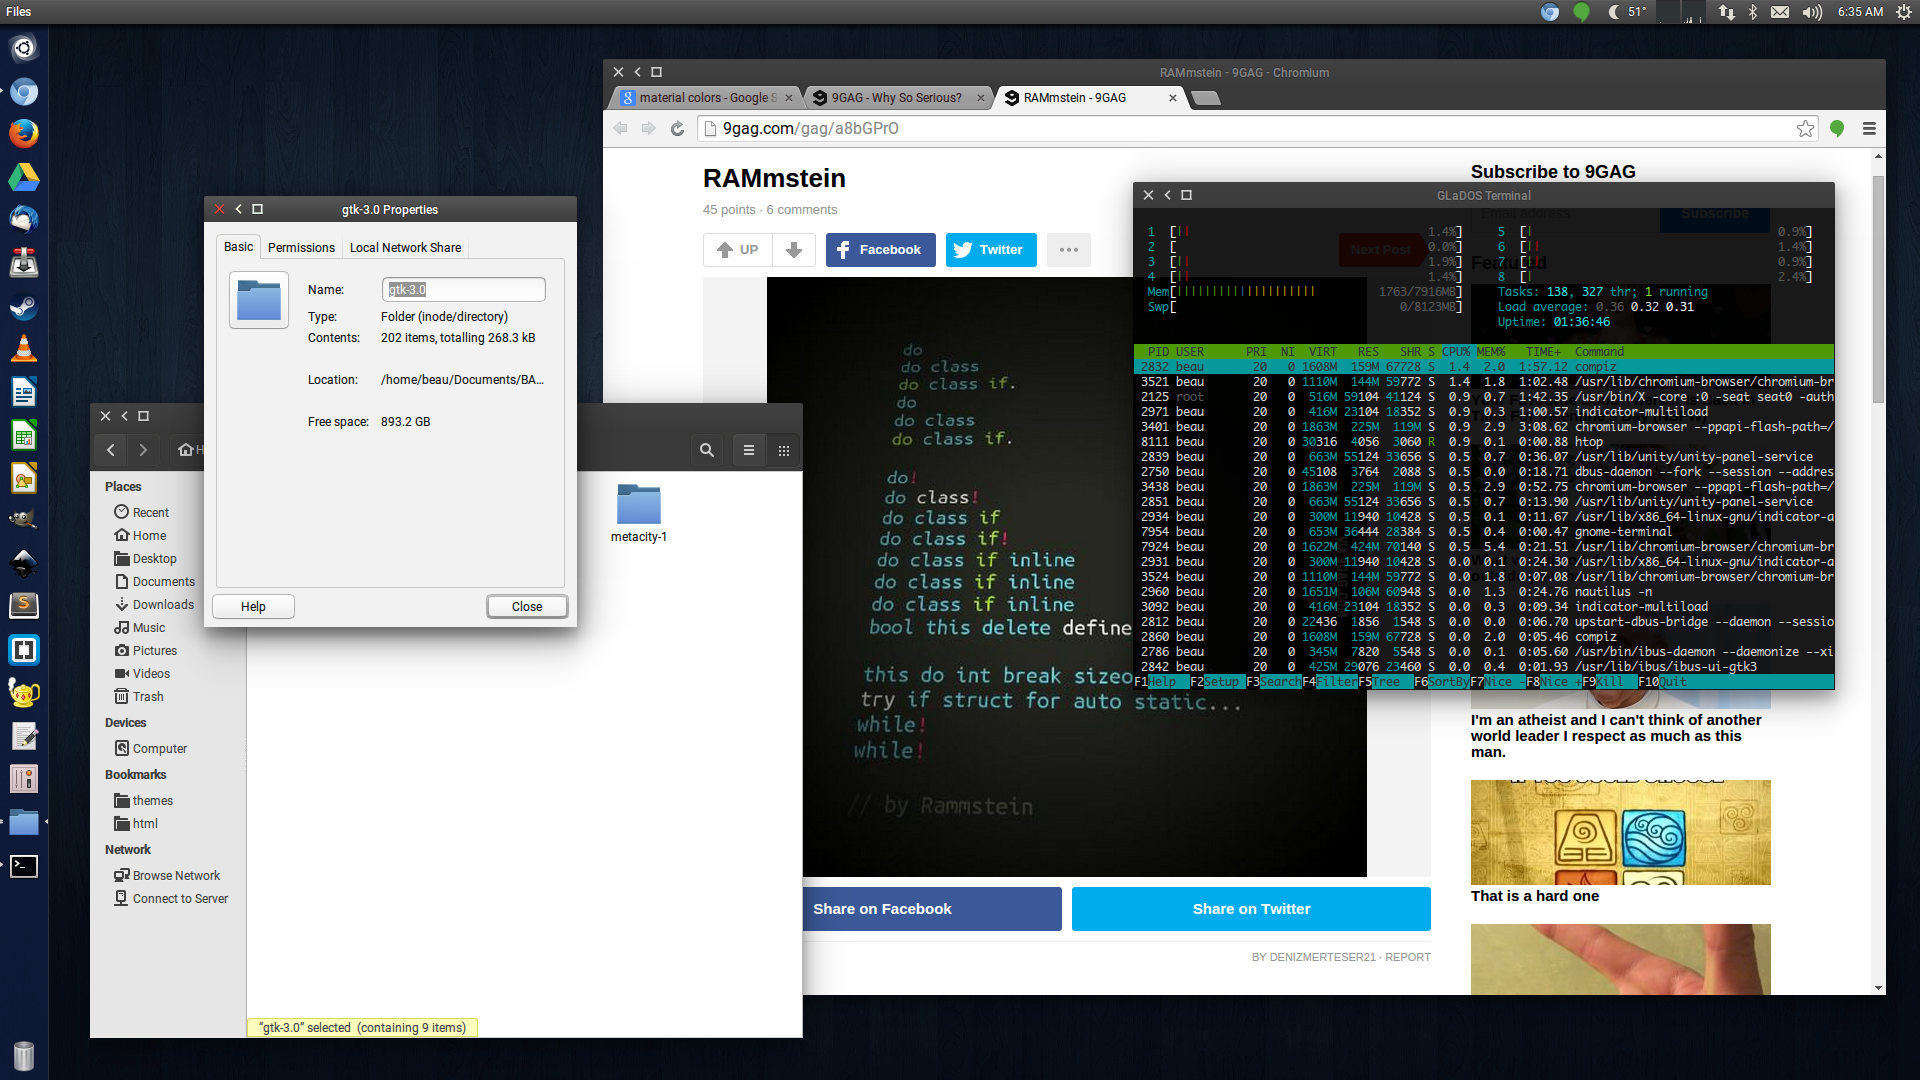Switch to material colors Google tab

(x=706, y=98)
